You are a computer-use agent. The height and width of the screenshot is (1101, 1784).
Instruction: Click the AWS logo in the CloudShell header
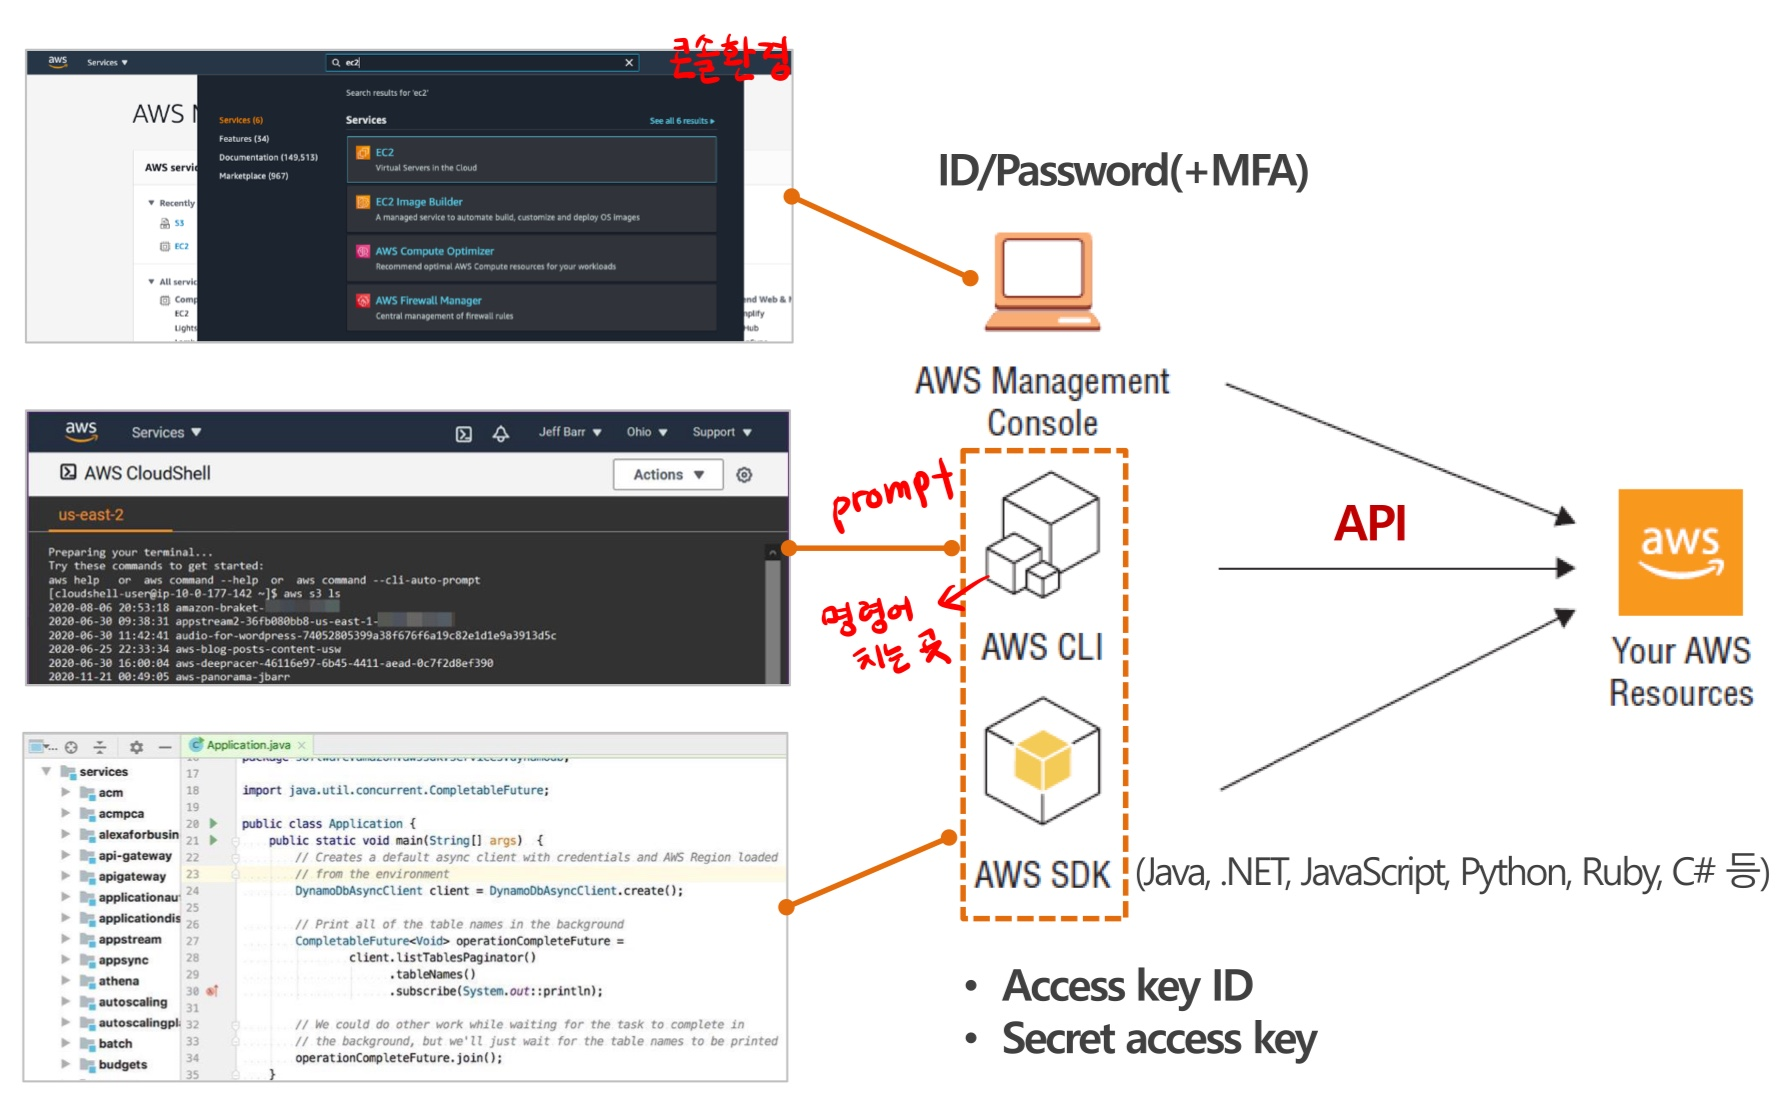point(81,431)
